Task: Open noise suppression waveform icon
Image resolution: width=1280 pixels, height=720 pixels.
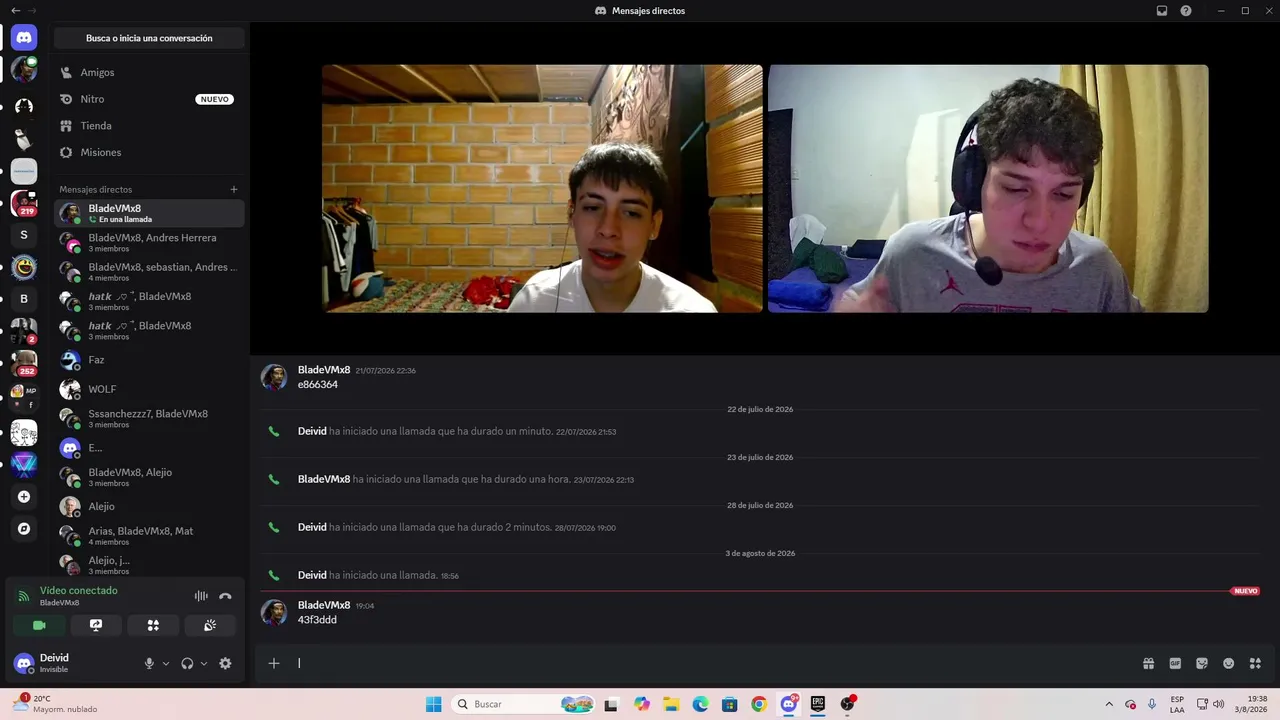Action: click(201, 596)
